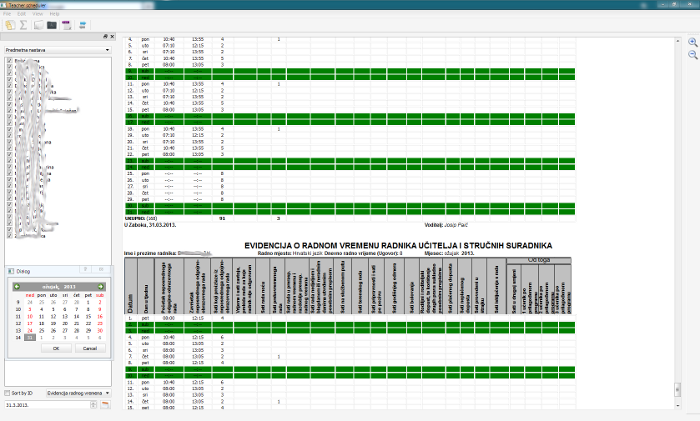Toggle the last teacher checkbox in list

[x=10, y=236]
